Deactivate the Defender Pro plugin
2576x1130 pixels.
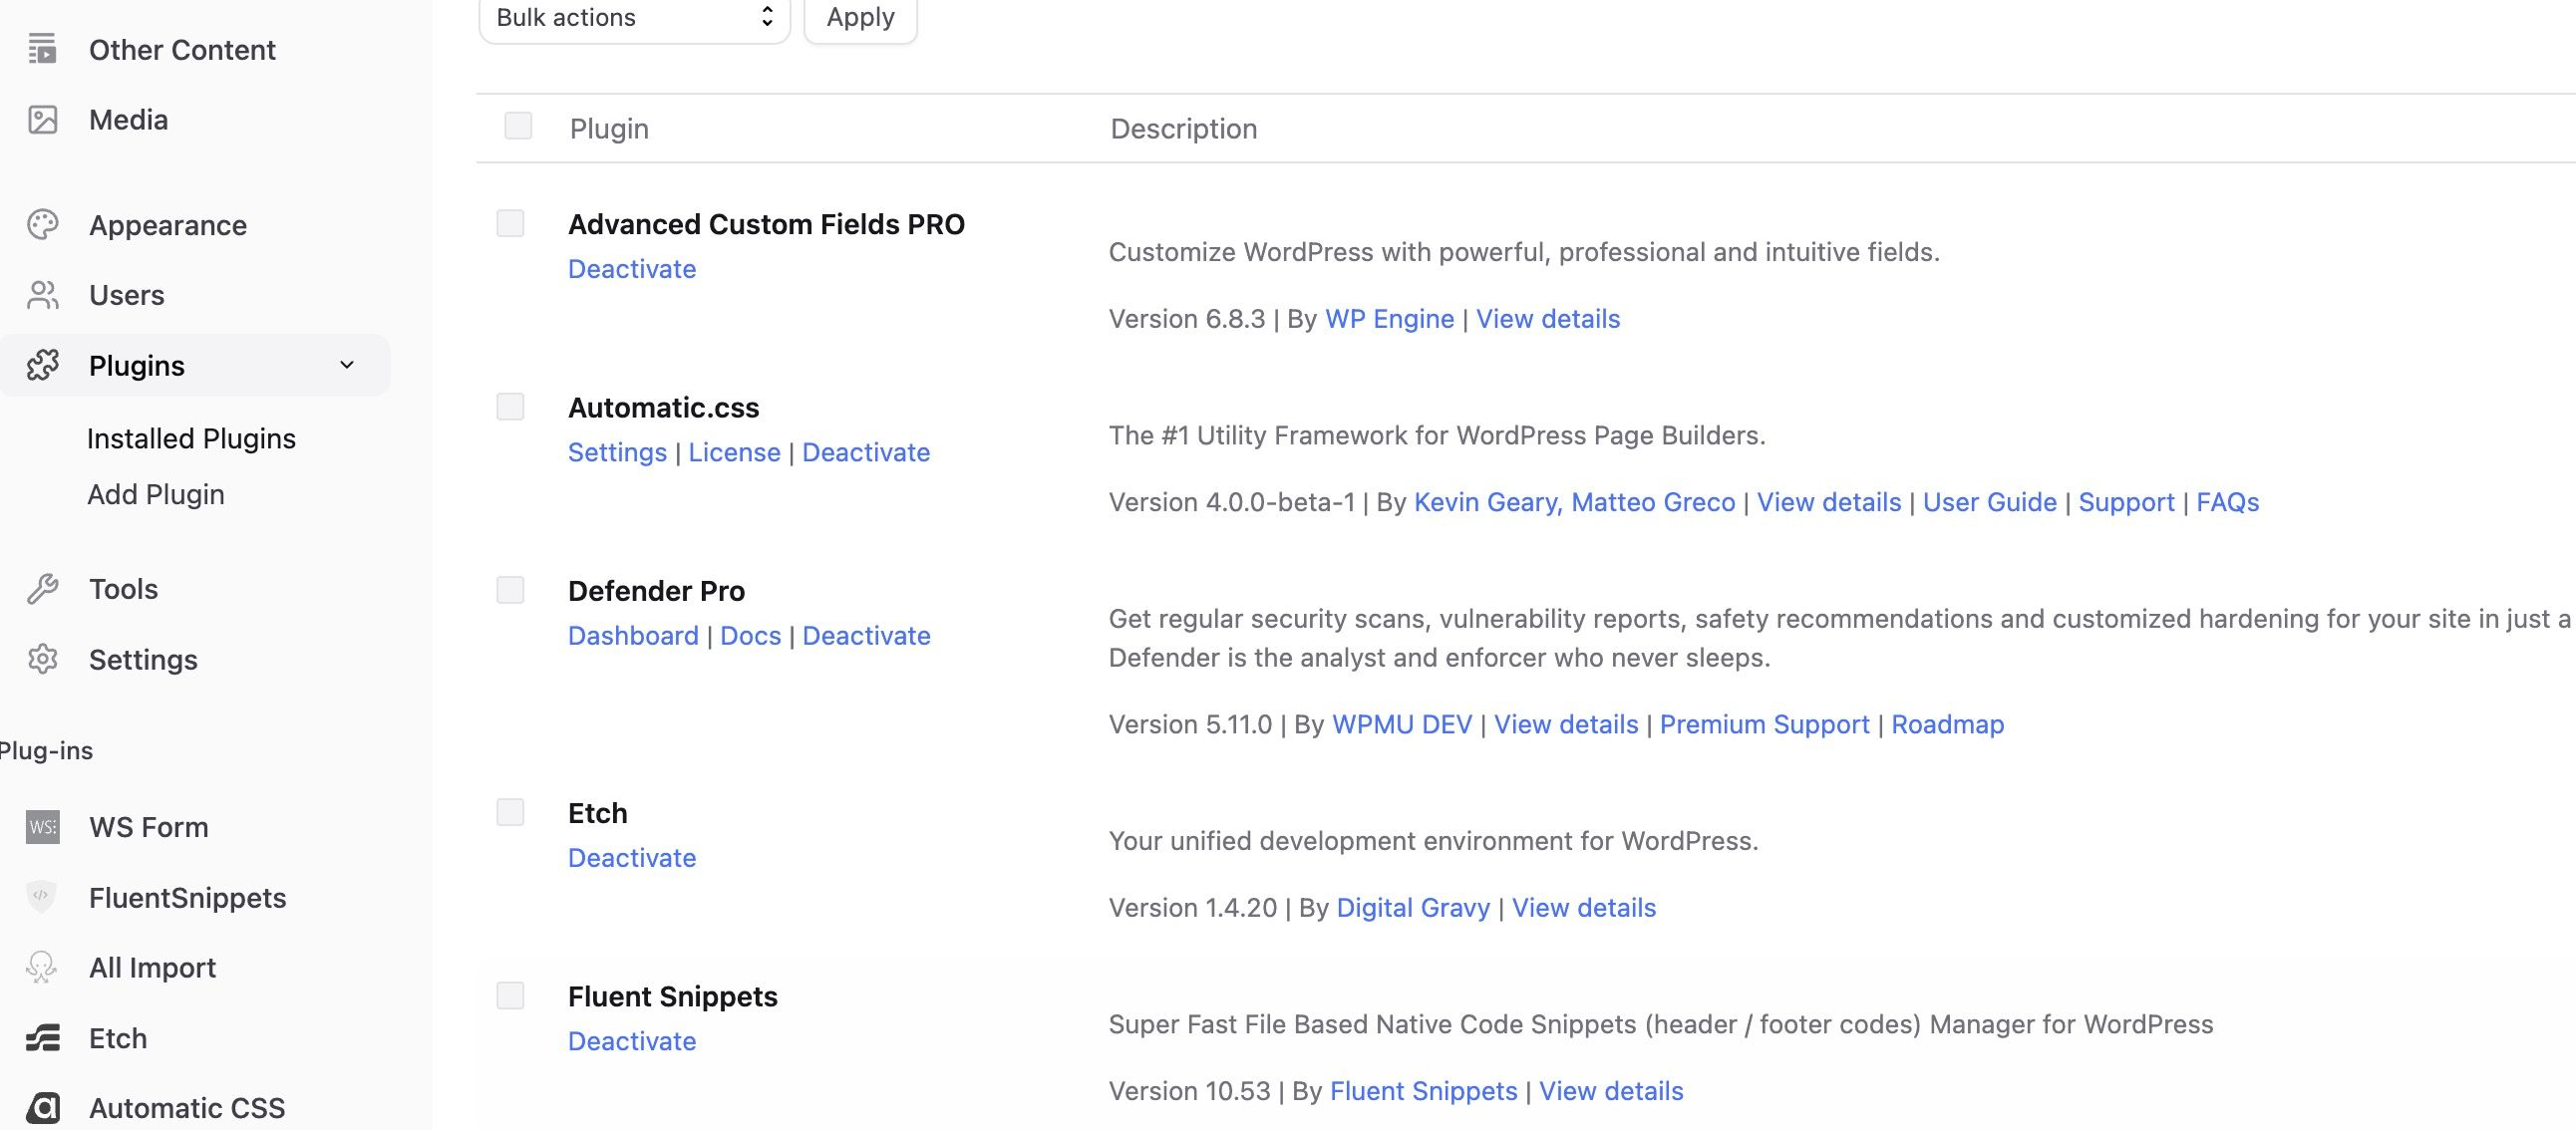click(866, 635)
